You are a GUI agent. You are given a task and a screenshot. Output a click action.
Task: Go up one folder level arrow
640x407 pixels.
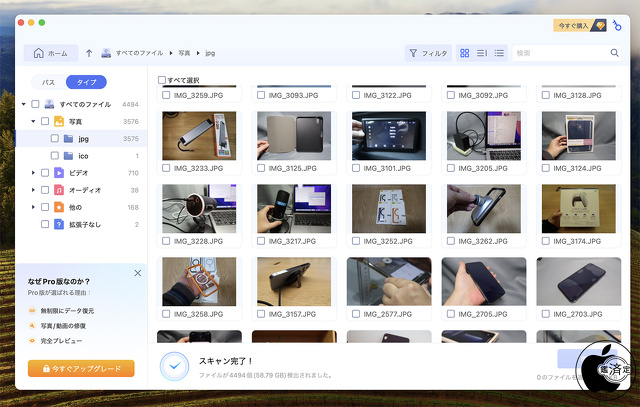coord(89,53)
